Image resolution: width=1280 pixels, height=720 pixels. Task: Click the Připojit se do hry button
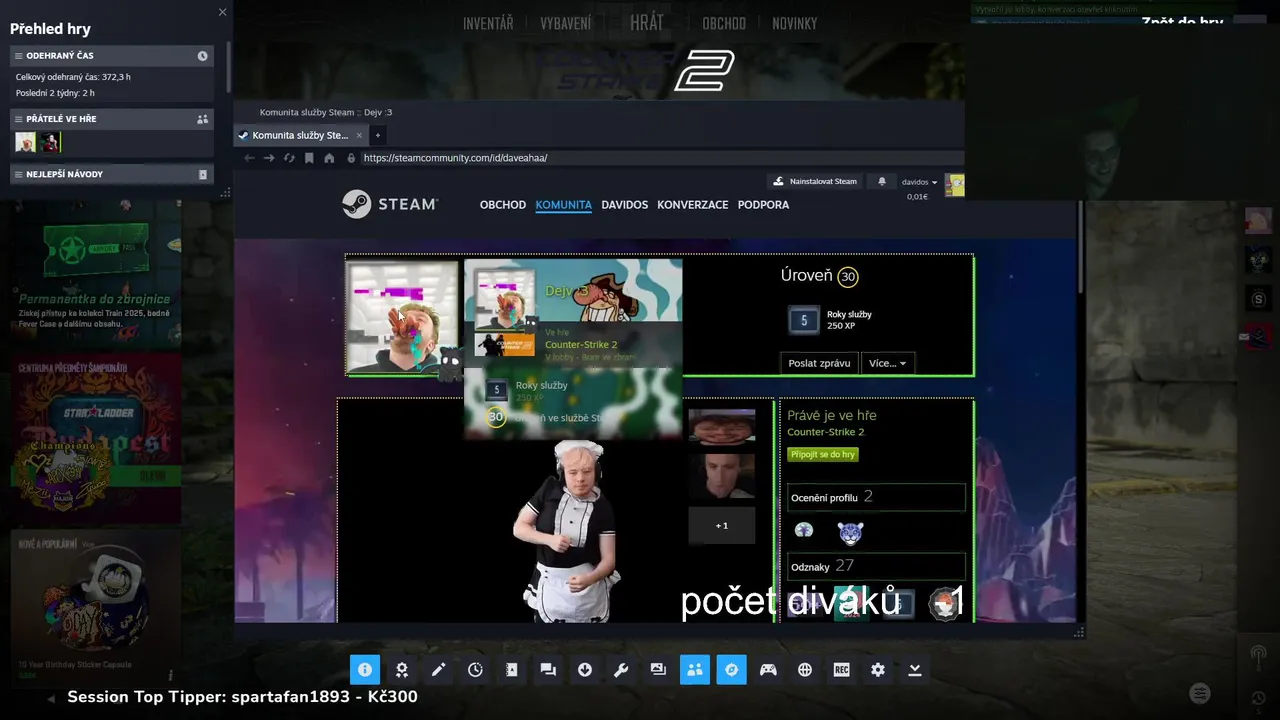click(x=823, y=454)
